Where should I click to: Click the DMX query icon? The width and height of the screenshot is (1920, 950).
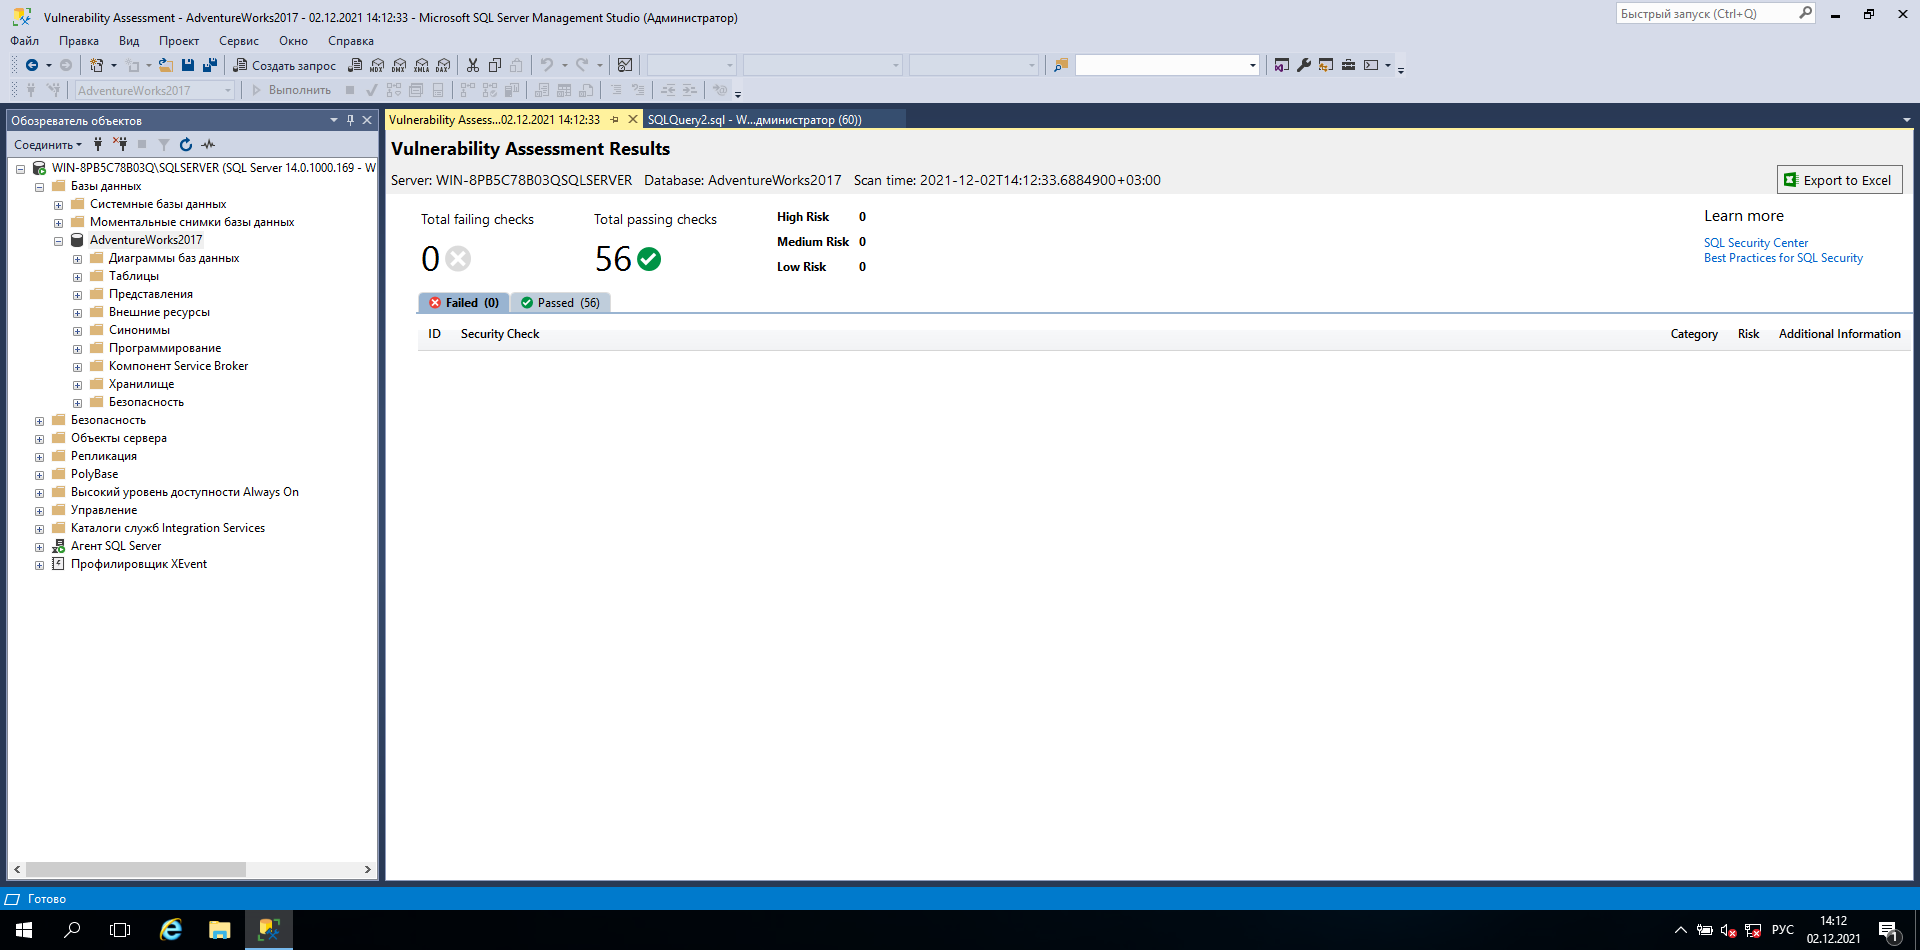[x=399, y=65]
